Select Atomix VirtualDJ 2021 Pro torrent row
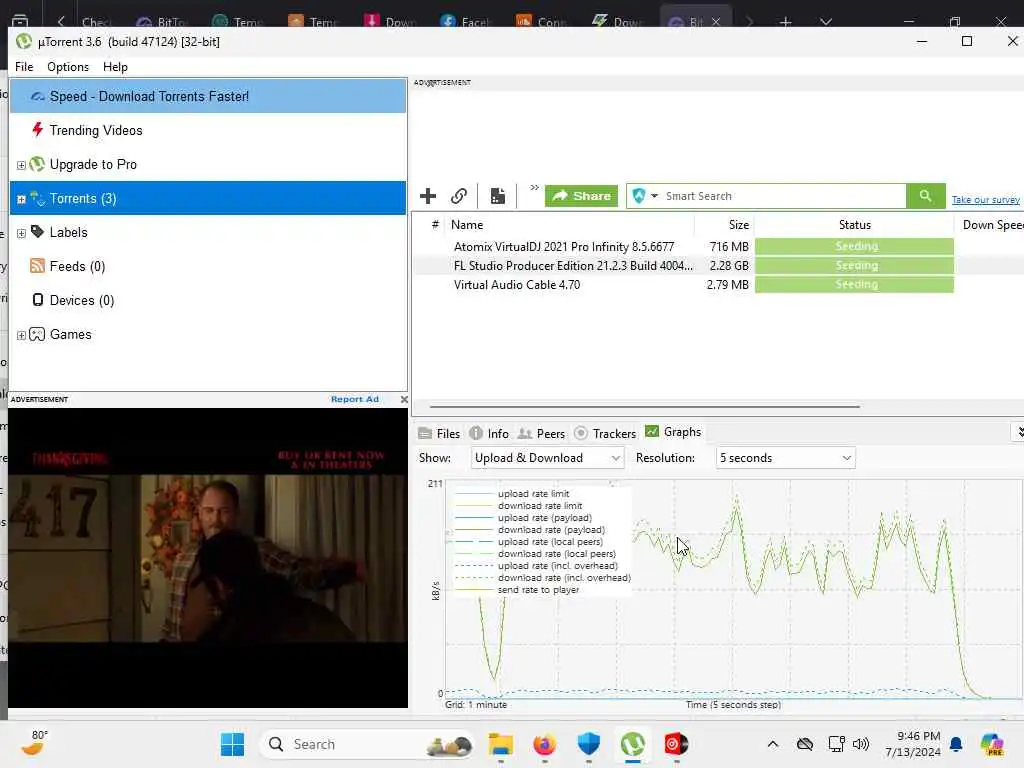 (717, 246)
